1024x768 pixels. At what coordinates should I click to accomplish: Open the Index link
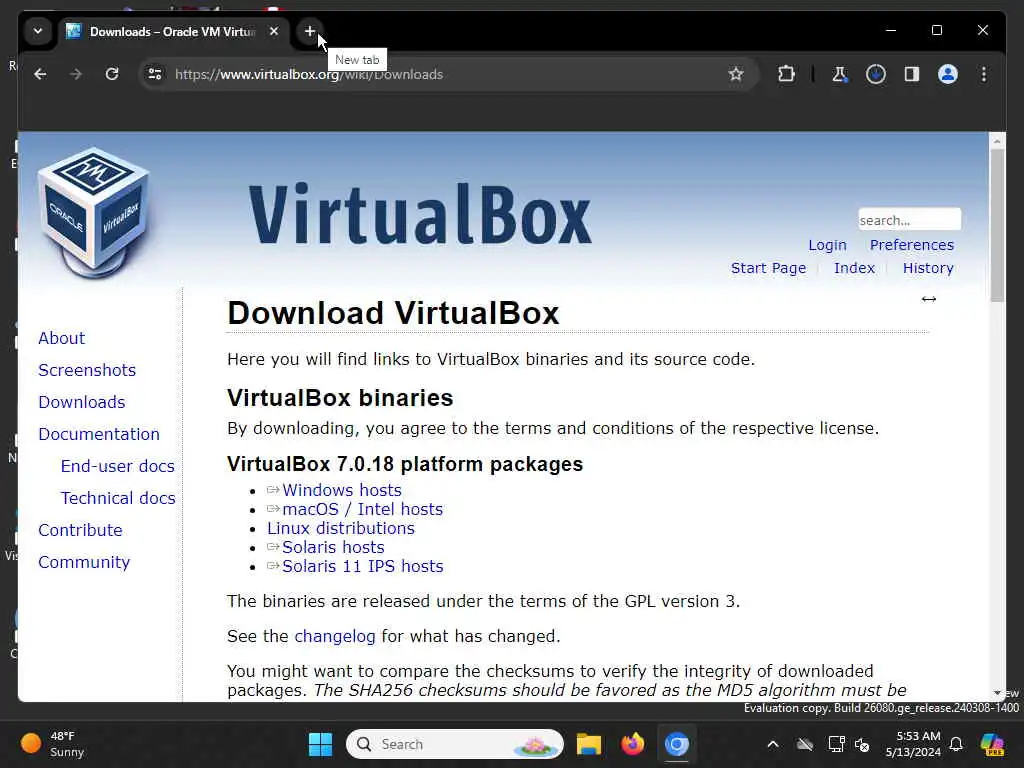click(854, 268)
